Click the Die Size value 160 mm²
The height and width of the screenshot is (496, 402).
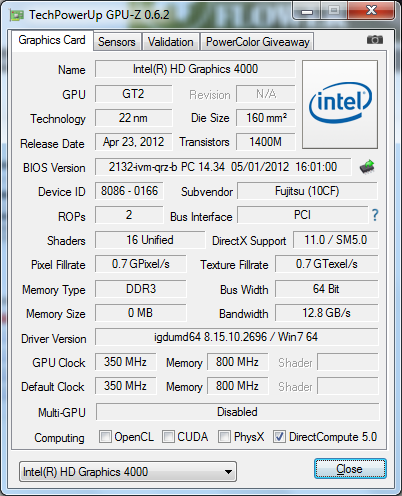coord(266,118)
